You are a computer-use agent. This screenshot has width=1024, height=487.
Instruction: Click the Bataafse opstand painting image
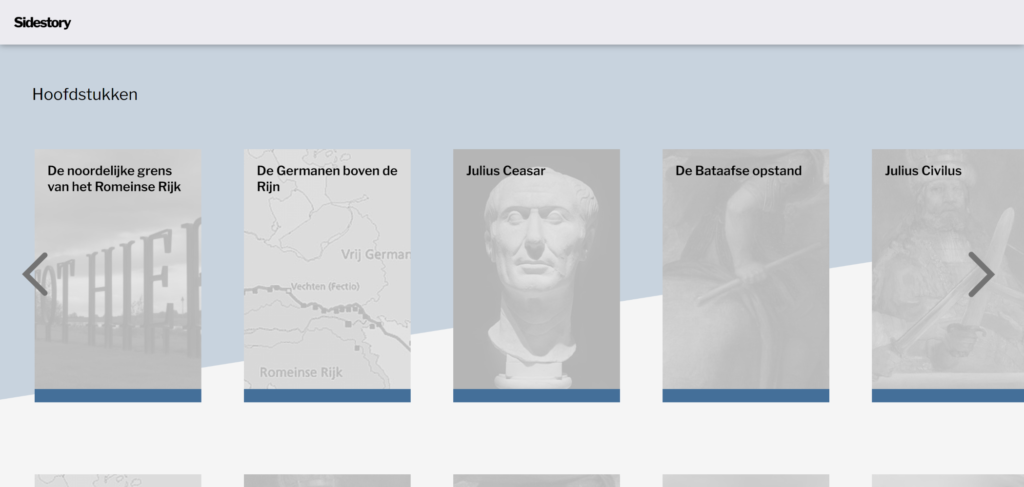point(745,290)
